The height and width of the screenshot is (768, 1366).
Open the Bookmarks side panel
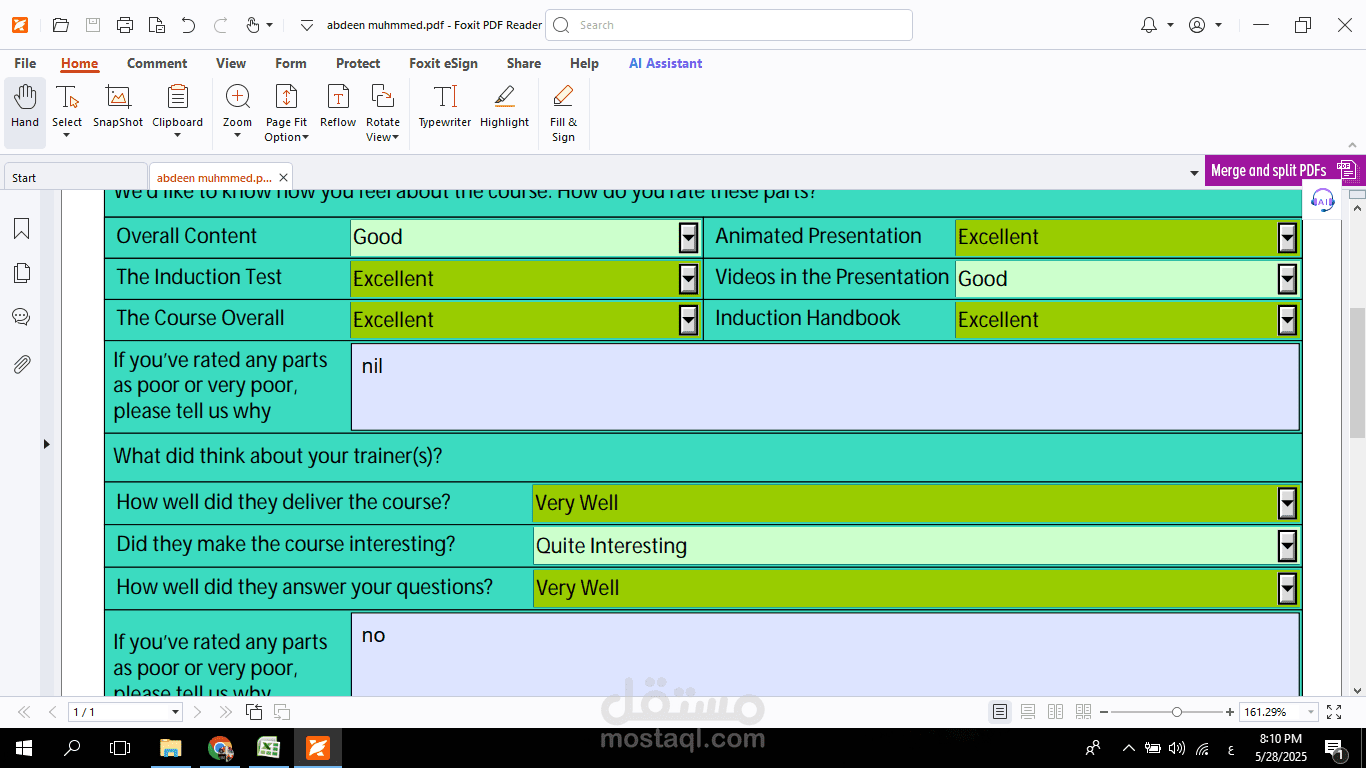[x=21, y=229]
